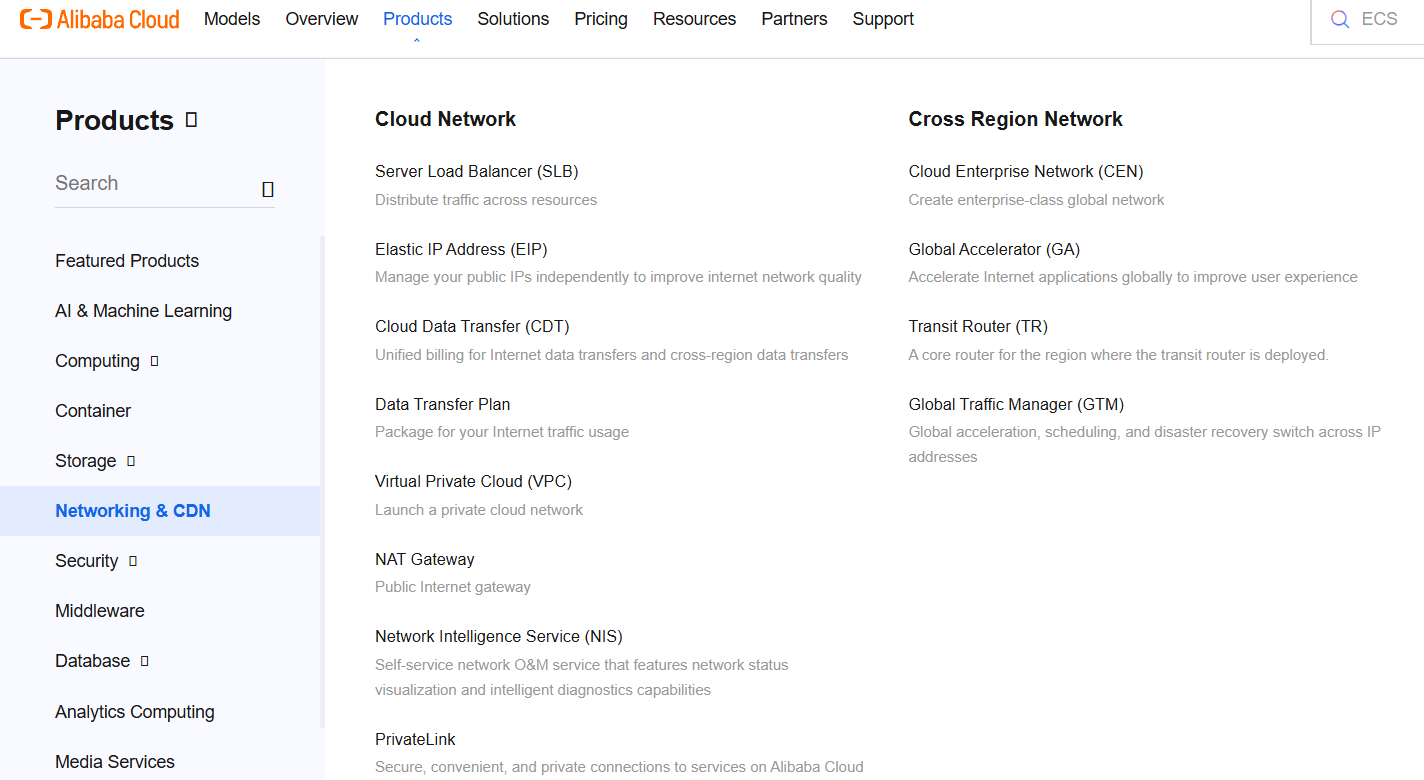Select the Middleware category
Screen dimensions: 1424x780
pos(100,611)
